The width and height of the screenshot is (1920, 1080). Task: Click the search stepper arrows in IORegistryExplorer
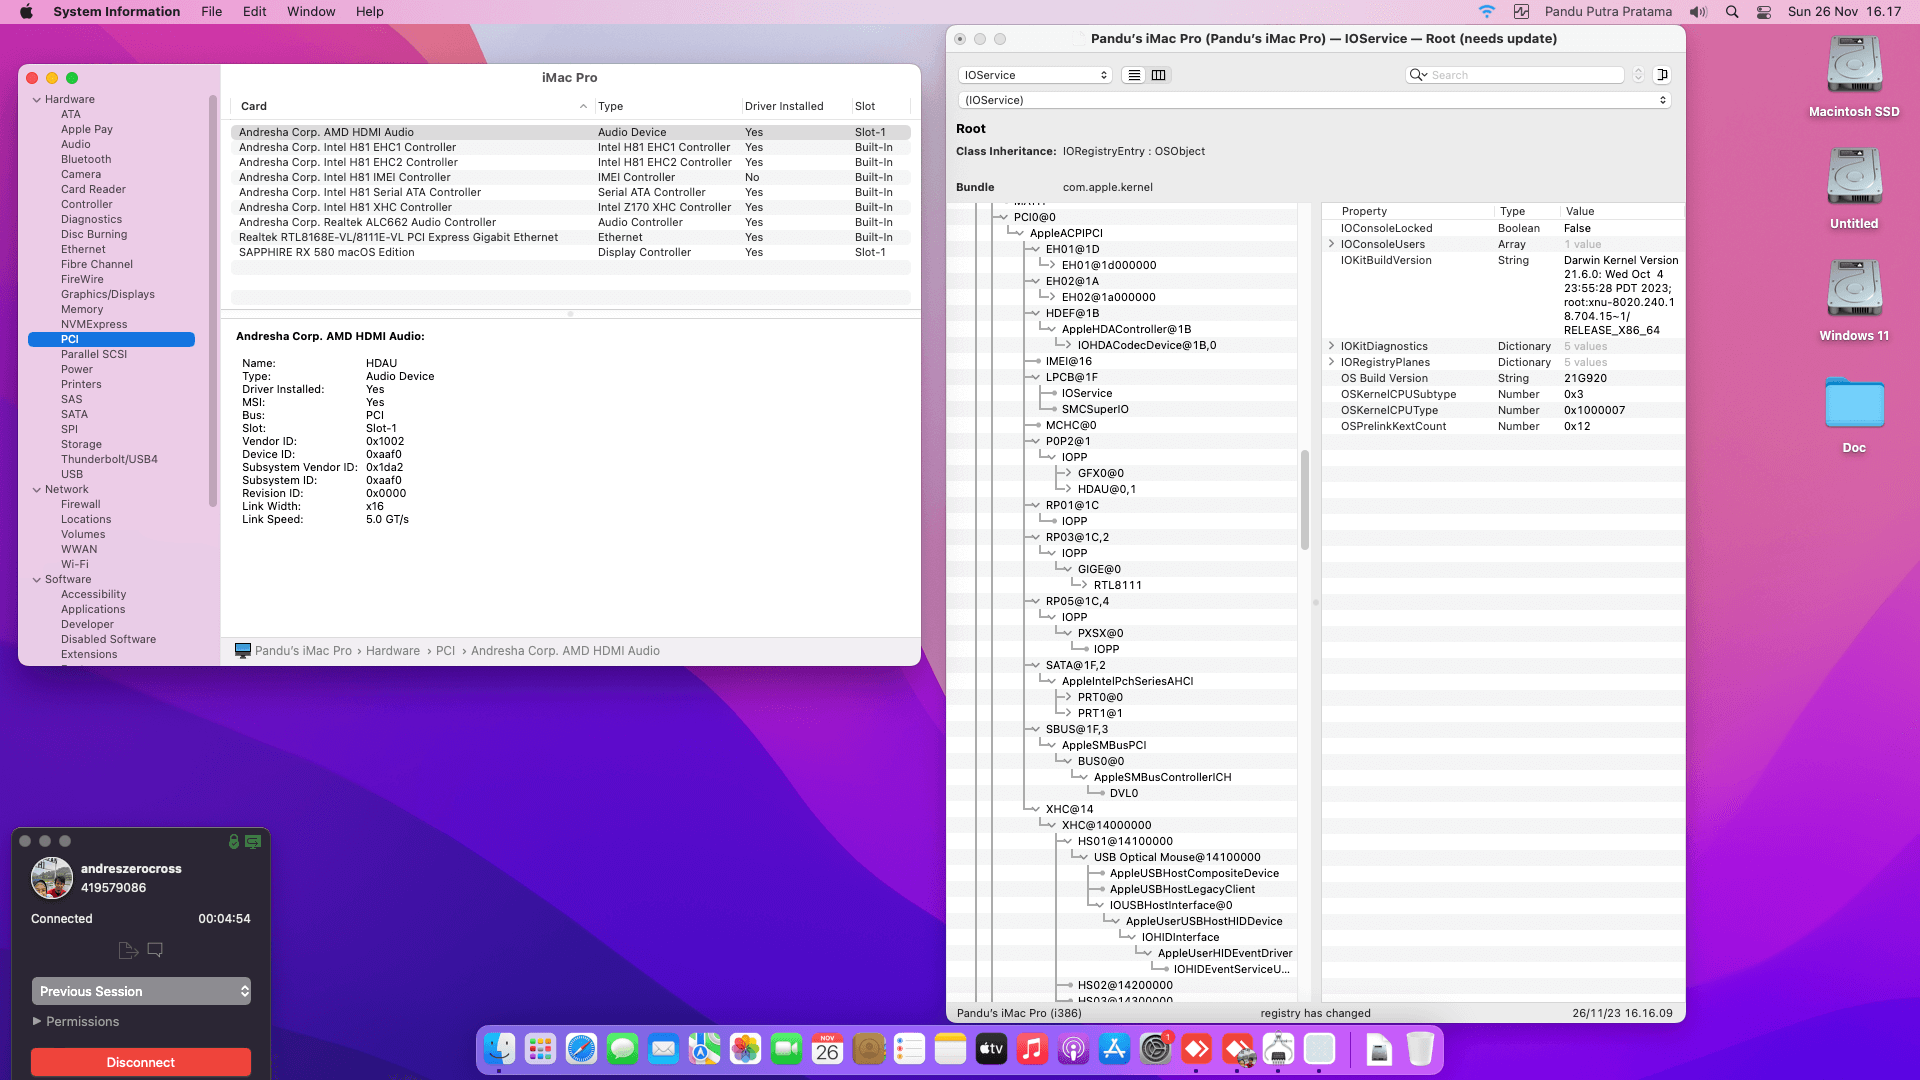click(x=1638, y=75)
